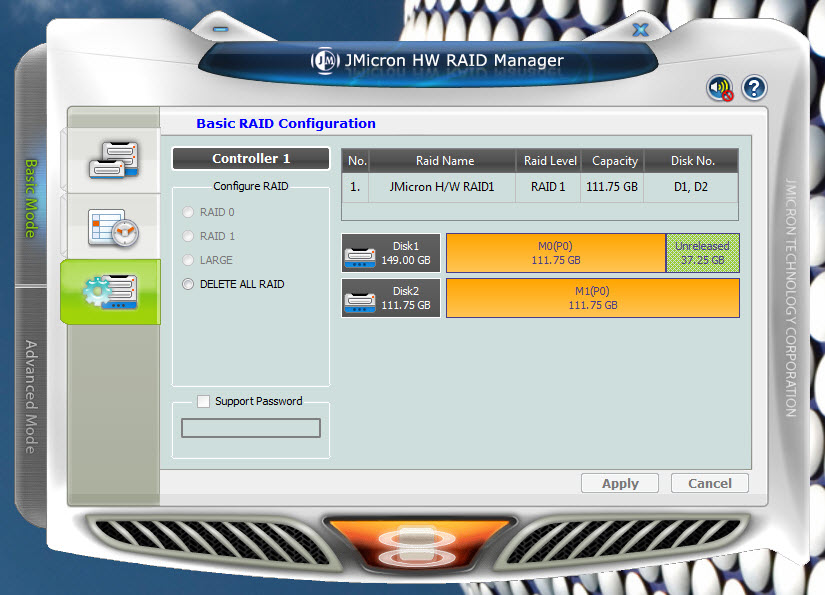The width and height of the screenshot is (825, 595).
Task: Click the D1, D2 disk cell
Action: click(x=691, y=187)
